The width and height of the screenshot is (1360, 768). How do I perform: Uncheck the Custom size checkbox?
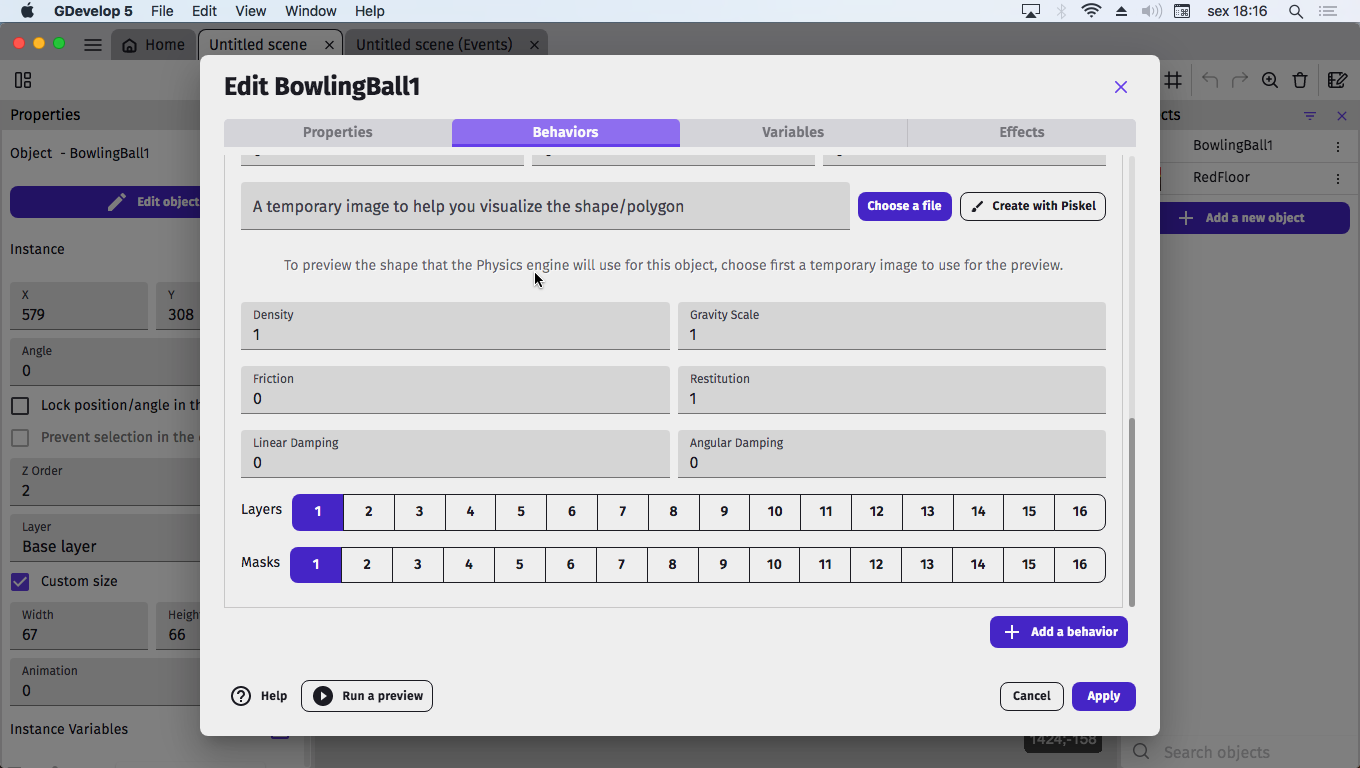coord(21,581)
